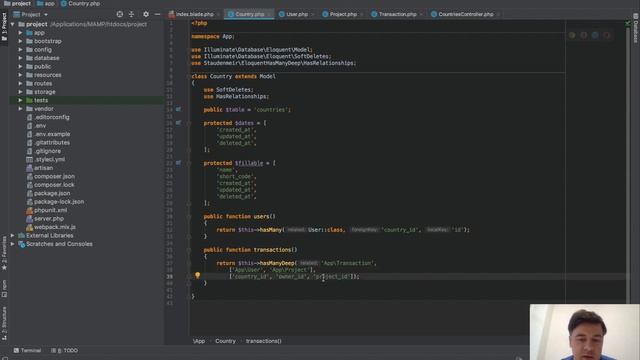Open the Favorites tool window
Image resolution: width=640 pixels, height=360 pixels.
(x=4, y=253)
